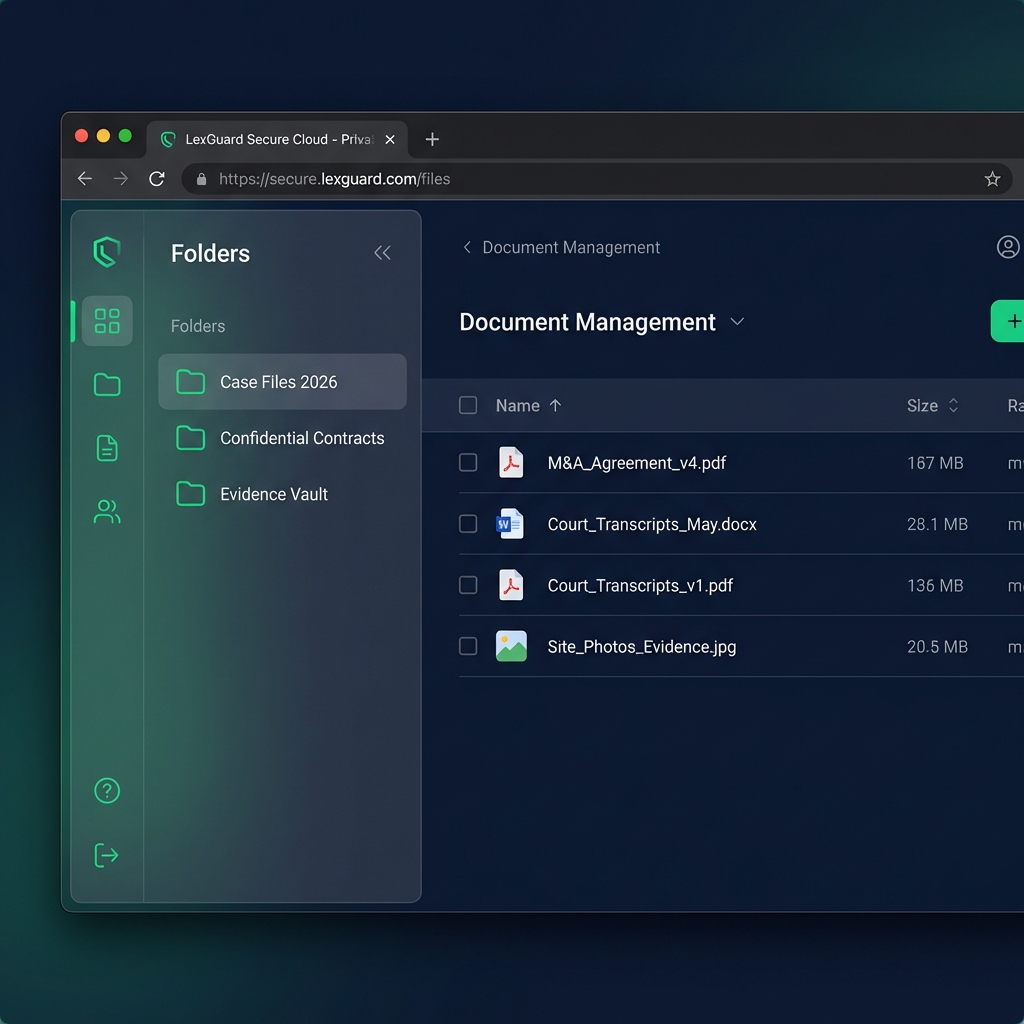Viewport: 1024px width, 1024px height.
Task: Bookmark page with the star icon
Action: coord(992,179)
